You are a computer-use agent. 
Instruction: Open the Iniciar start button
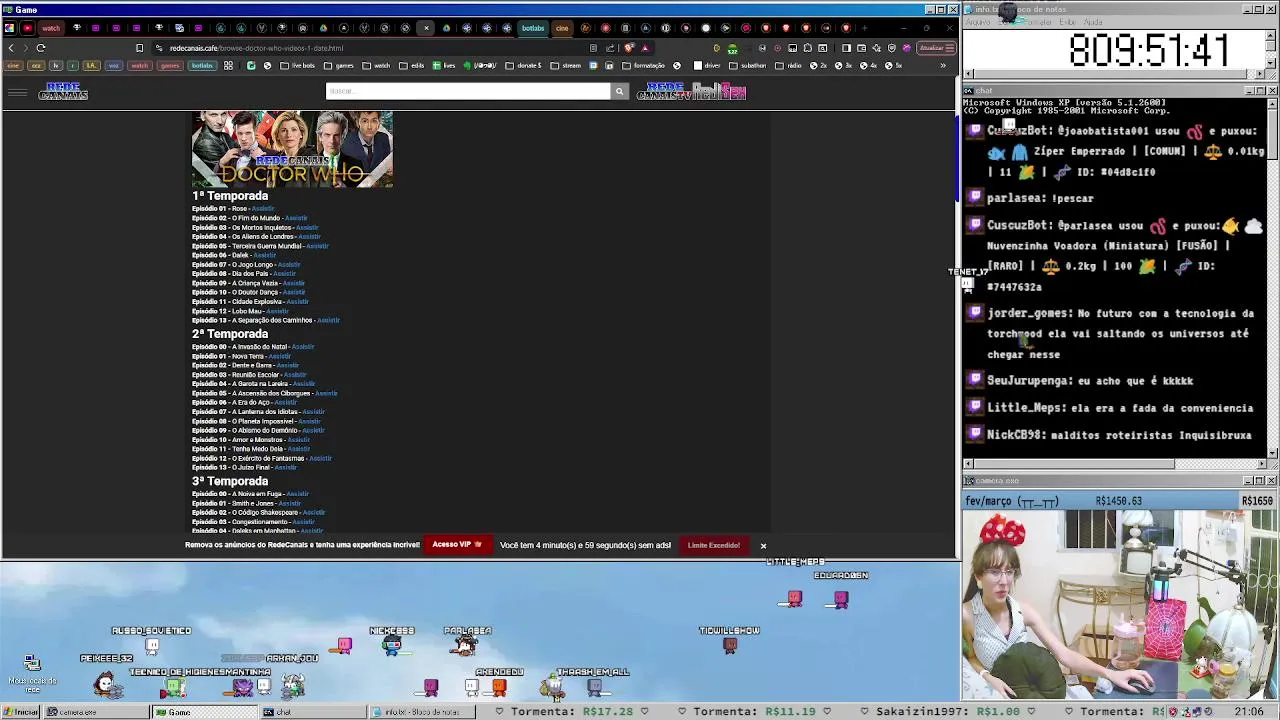(x=21, y=712)
